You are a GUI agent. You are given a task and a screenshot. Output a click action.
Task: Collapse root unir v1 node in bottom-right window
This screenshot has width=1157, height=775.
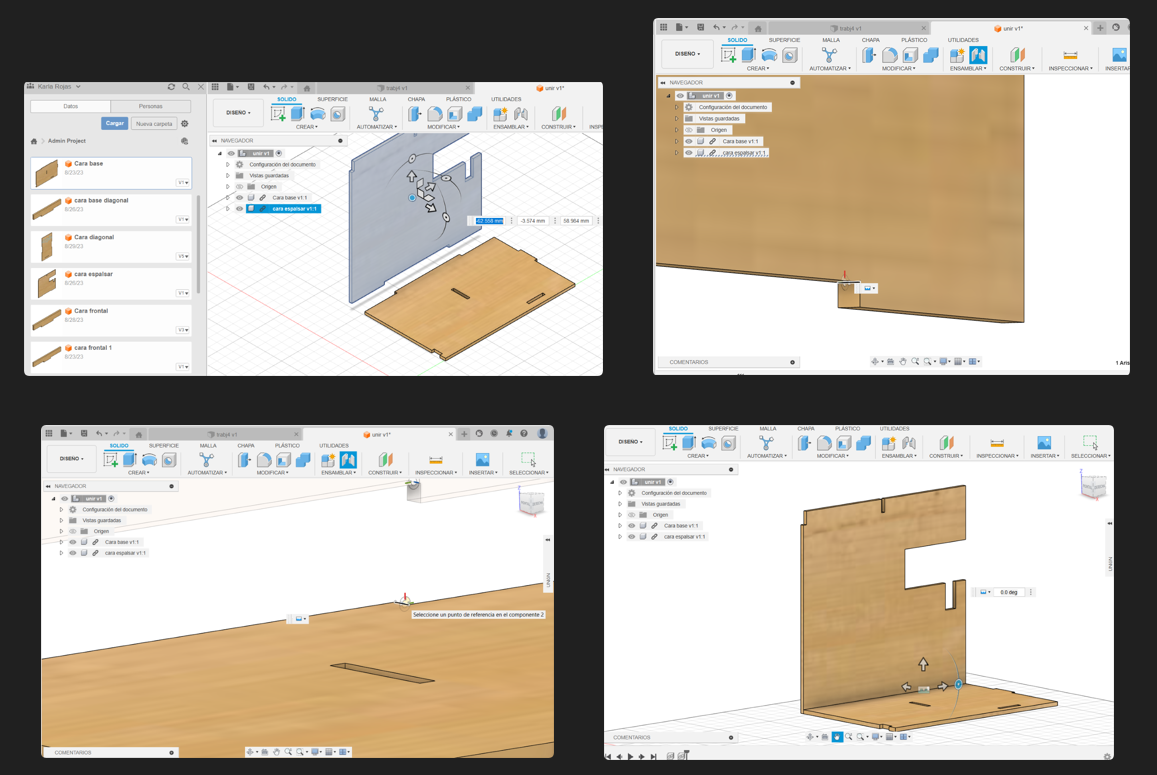tap(612, 482)
